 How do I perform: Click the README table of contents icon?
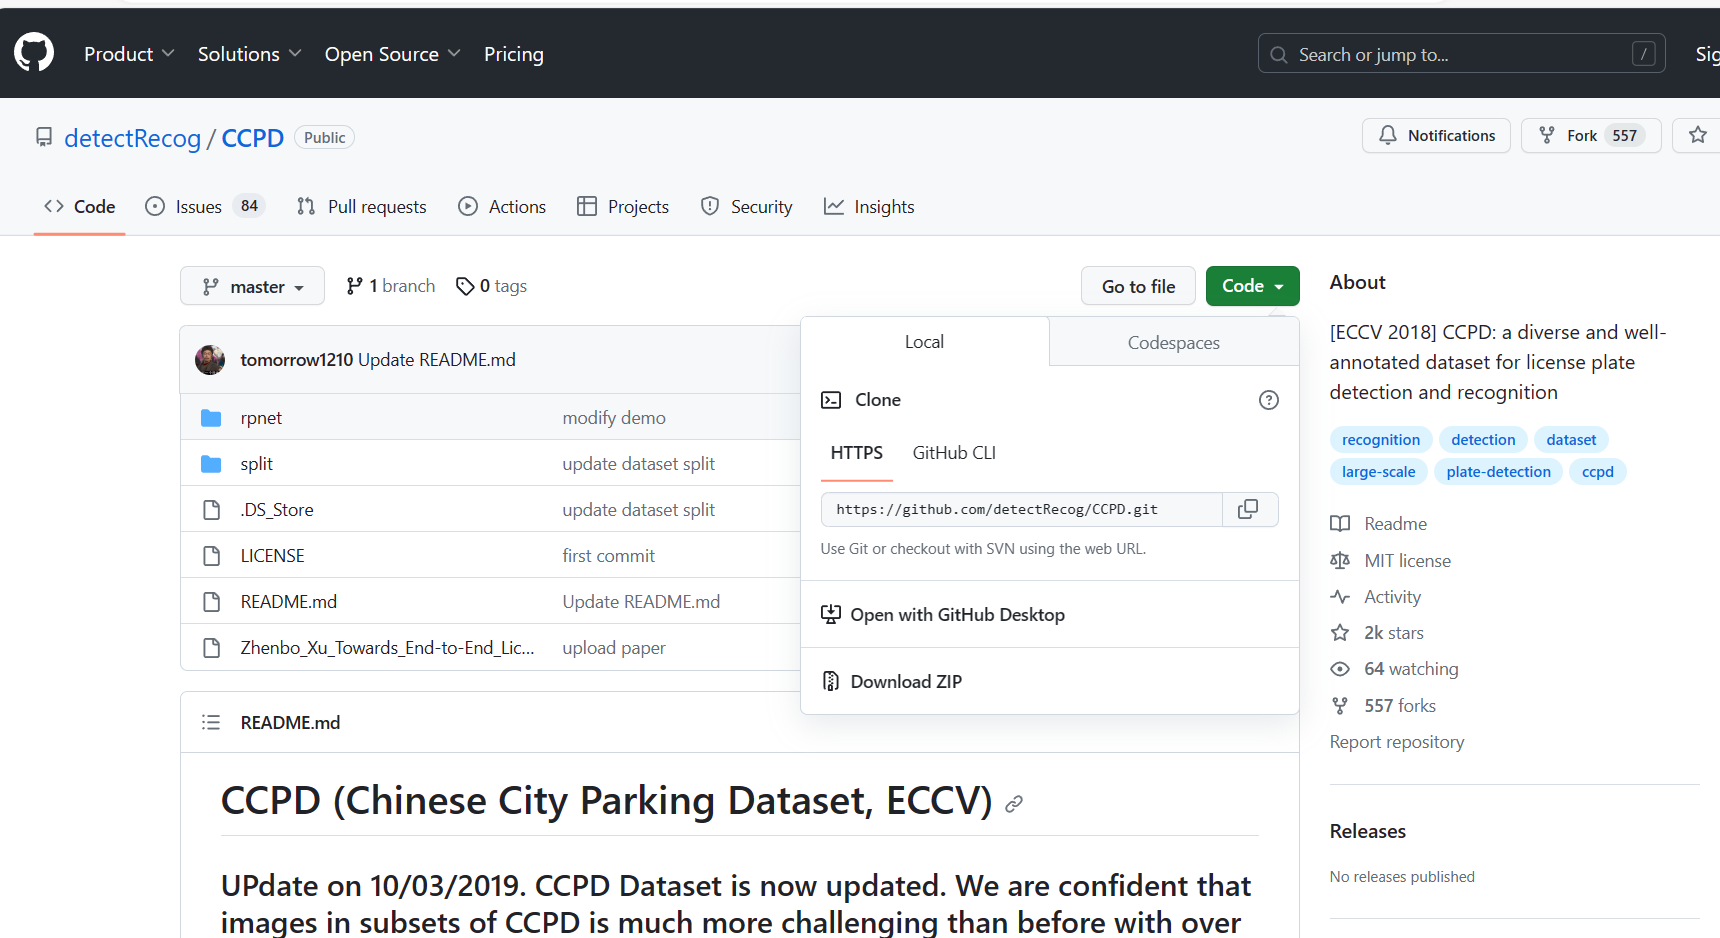point(211,722)
